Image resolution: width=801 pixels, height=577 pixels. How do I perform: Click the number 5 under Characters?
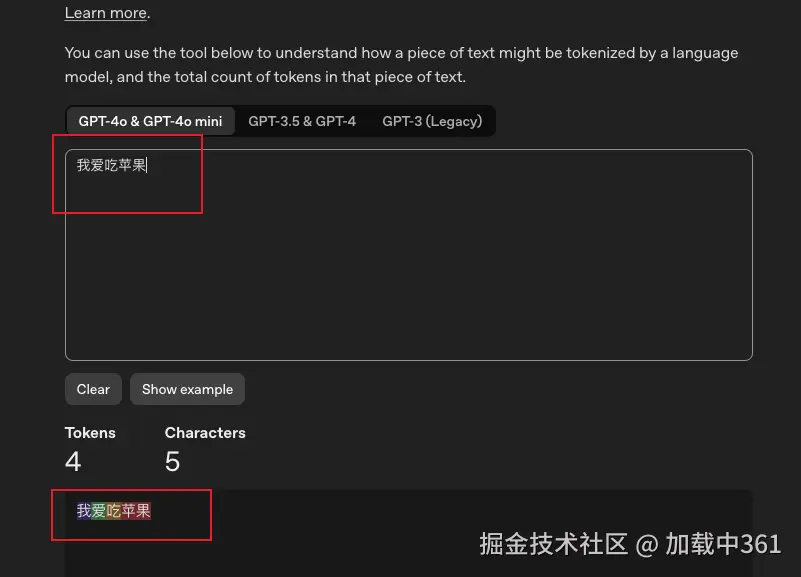coord(172,461)
